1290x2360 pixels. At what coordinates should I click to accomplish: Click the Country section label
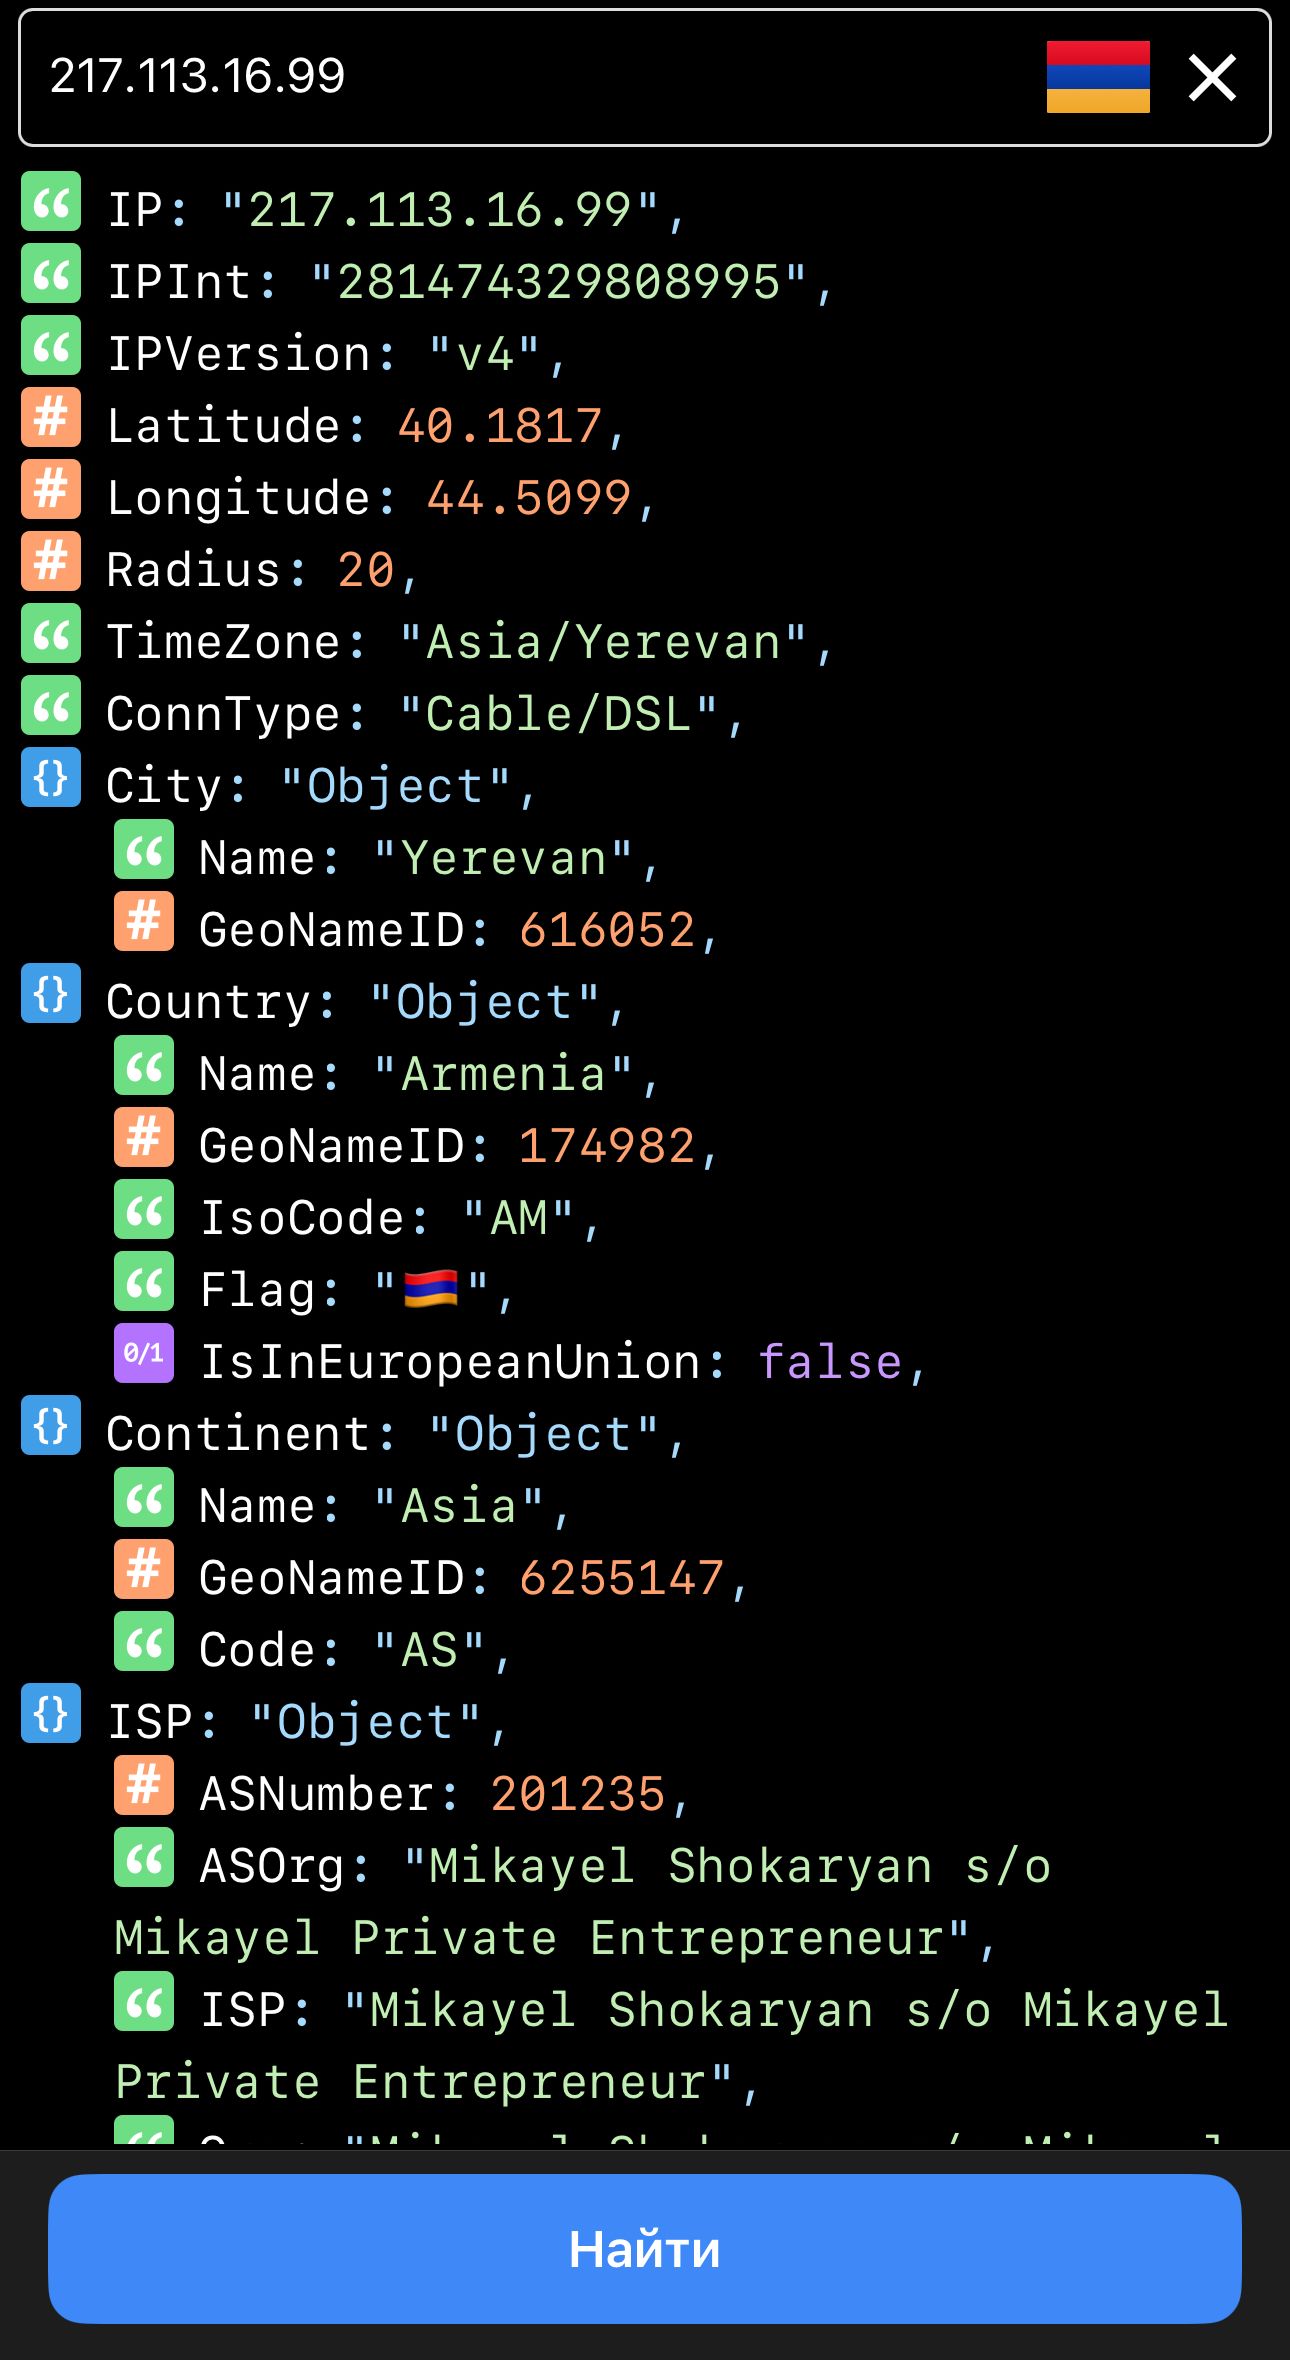[213, 1000]
